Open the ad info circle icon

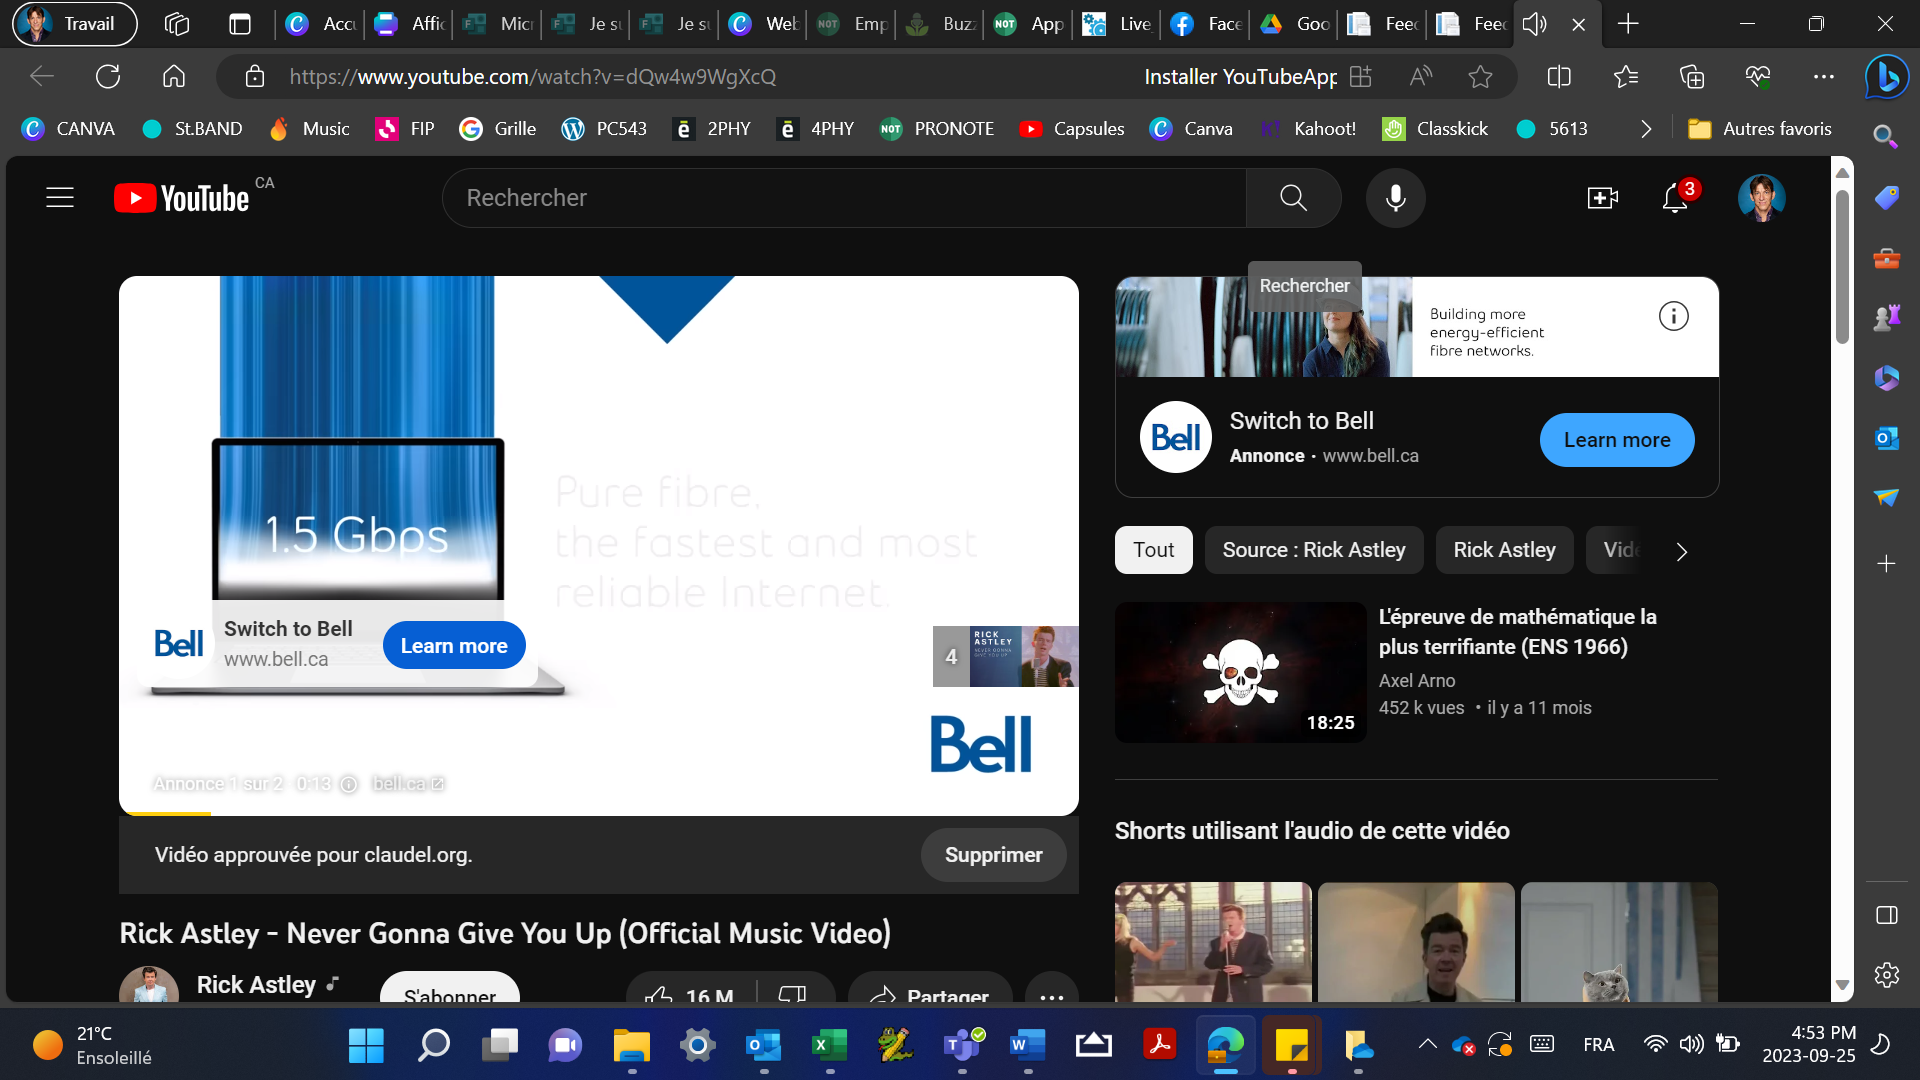1673,316
